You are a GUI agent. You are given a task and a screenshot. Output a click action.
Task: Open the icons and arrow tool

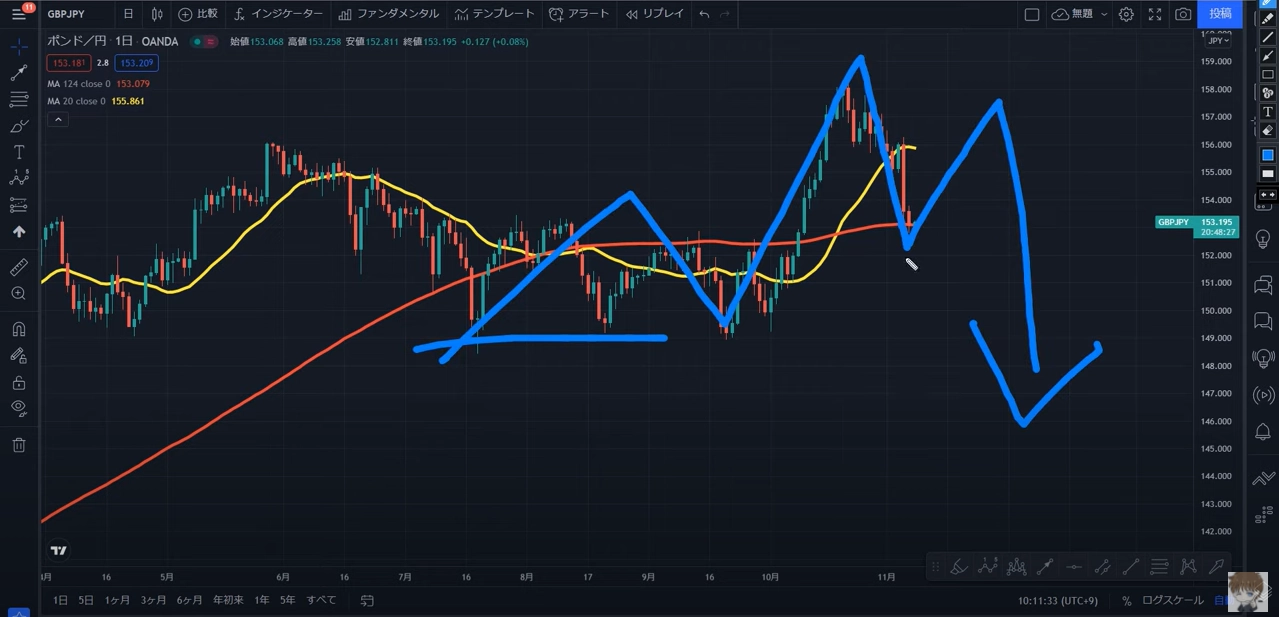(18, 231)
